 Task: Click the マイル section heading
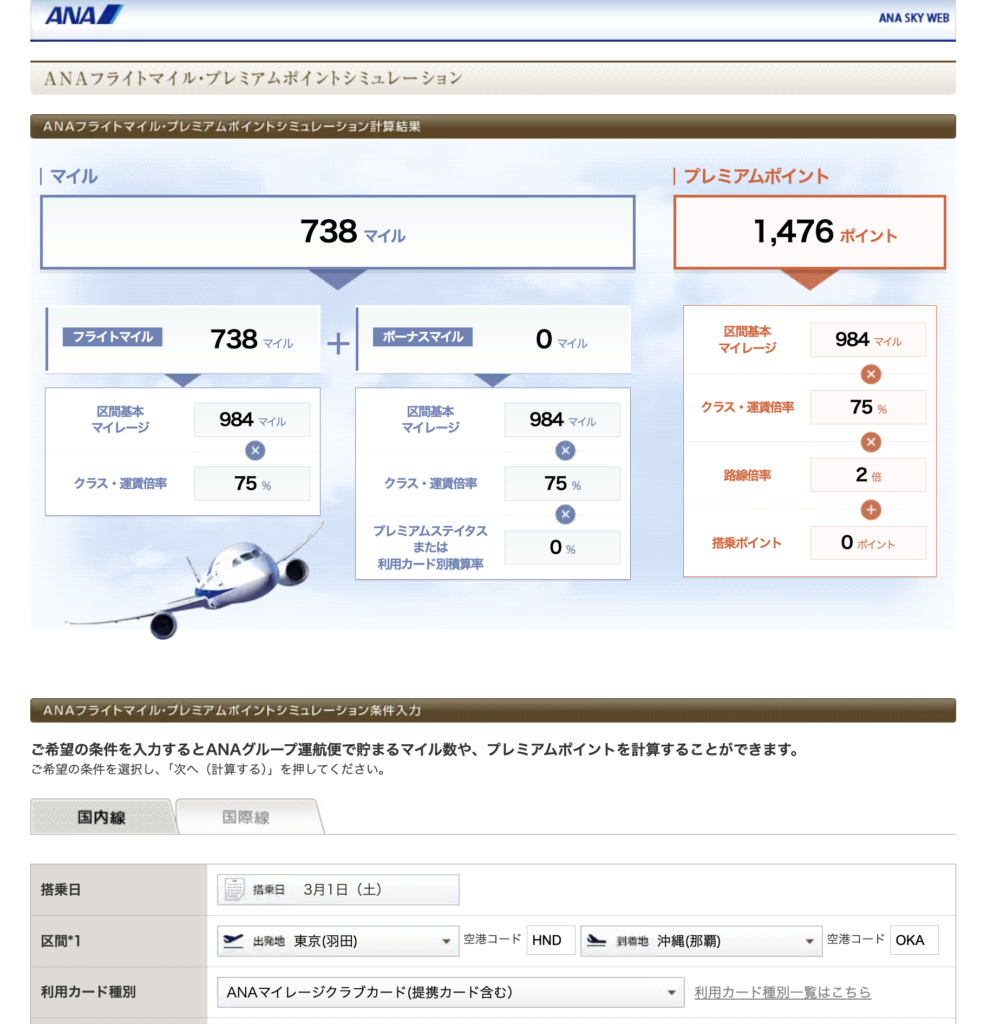74,176
